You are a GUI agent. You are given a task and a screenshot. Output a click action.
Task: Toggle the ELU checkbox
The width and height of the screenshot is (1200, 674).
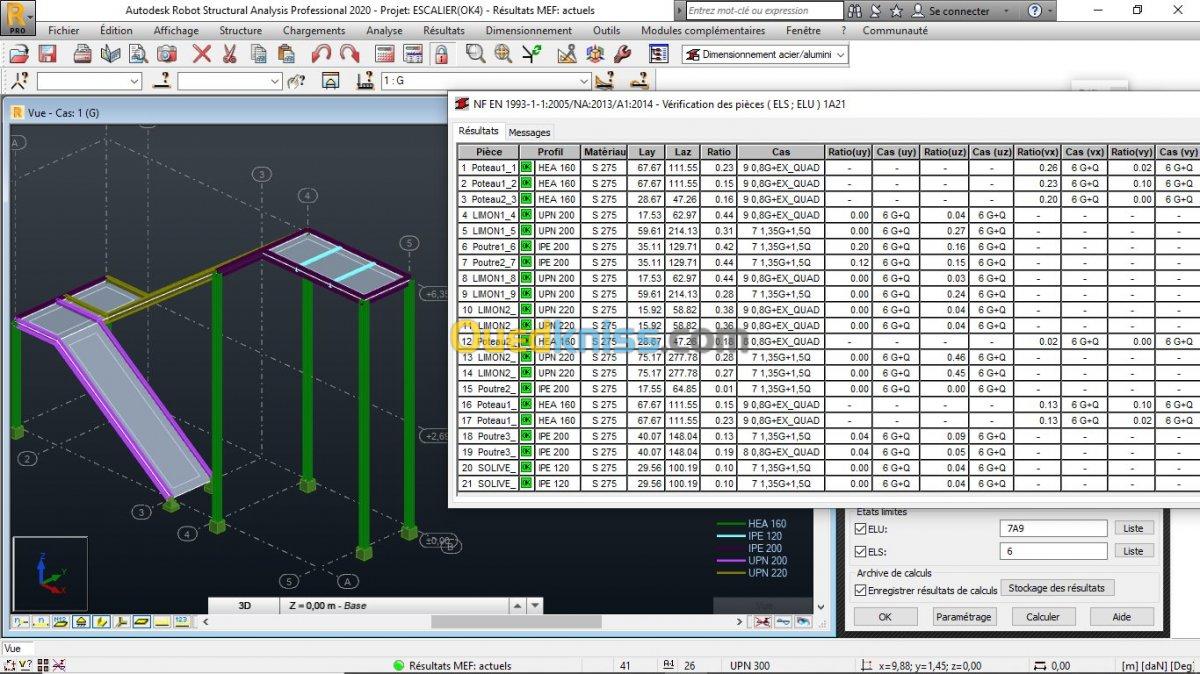coord(861,528)
